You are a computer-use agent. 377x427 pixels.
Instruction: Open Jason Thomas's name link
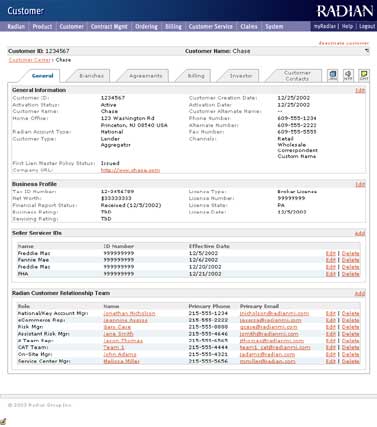tap(123, 341)
